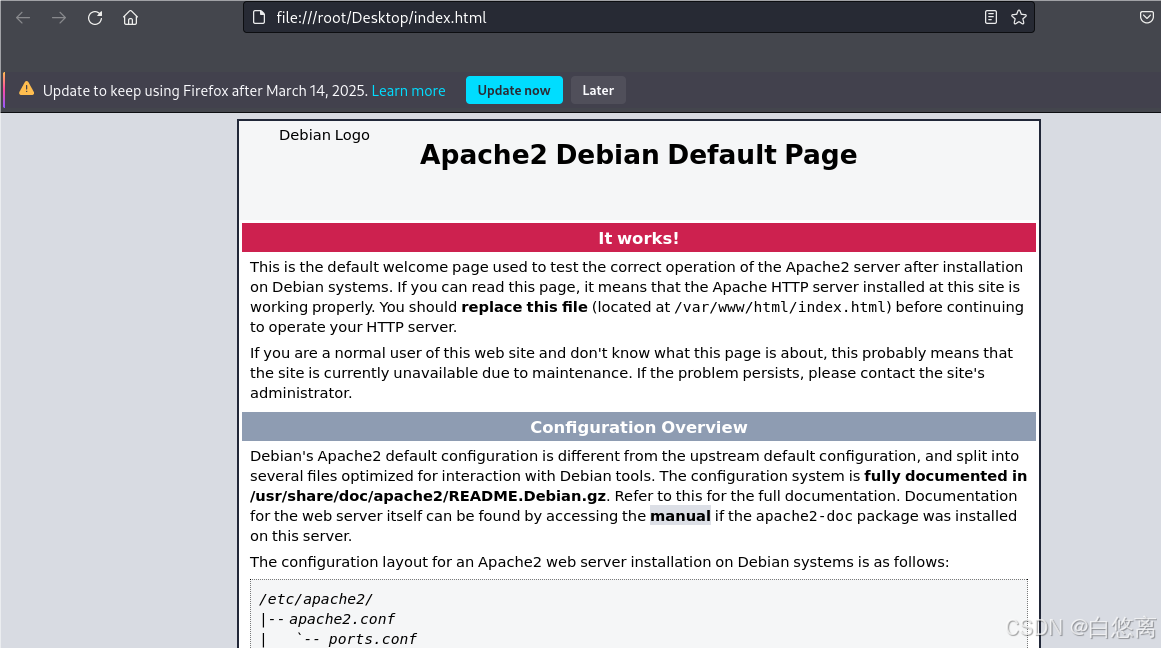Reload the current page

click(x=95, y=18)
